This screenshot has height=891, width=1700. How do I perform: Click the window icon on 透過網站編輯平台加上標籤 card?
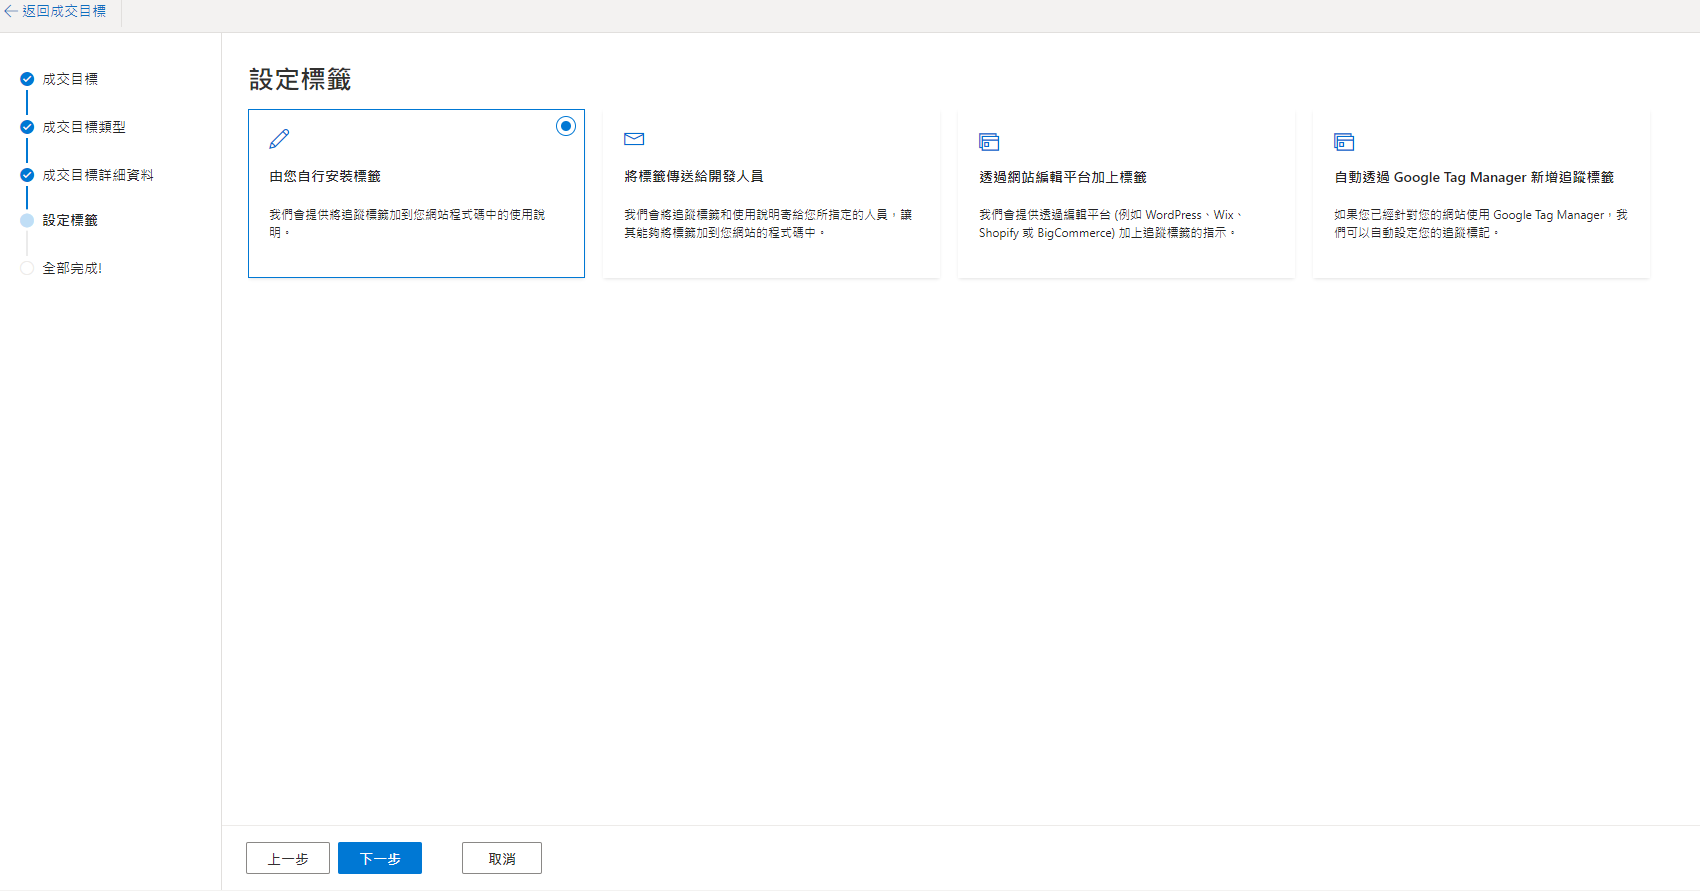pyautogui.click(x=989, y=142)
